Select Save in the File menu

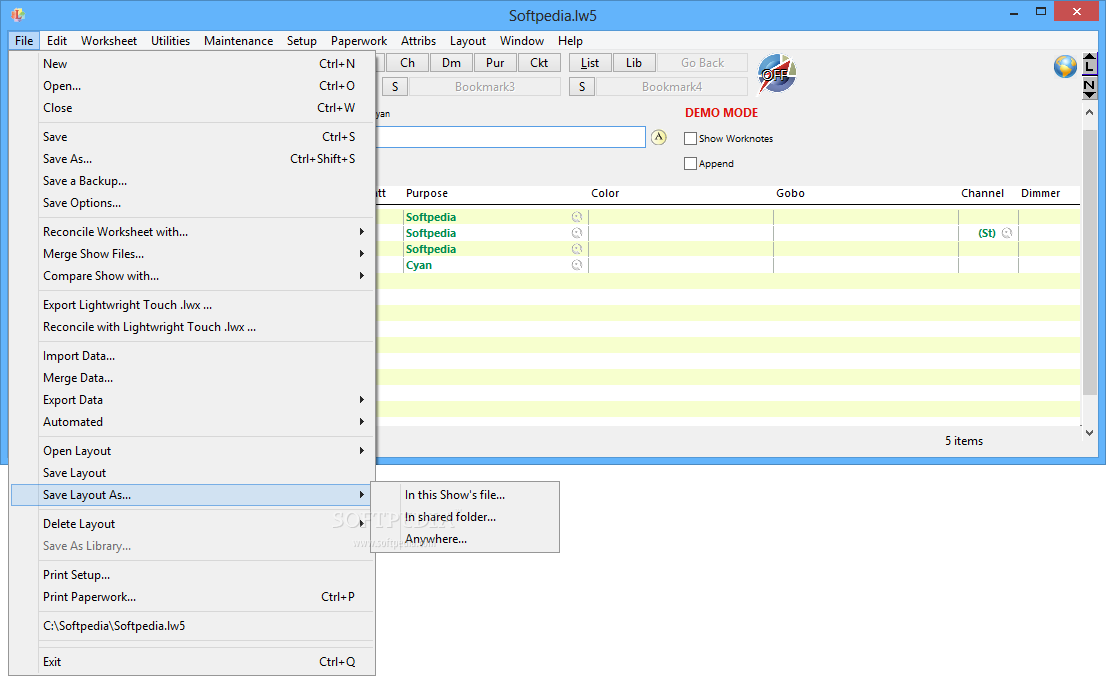[x=193, y=136]
